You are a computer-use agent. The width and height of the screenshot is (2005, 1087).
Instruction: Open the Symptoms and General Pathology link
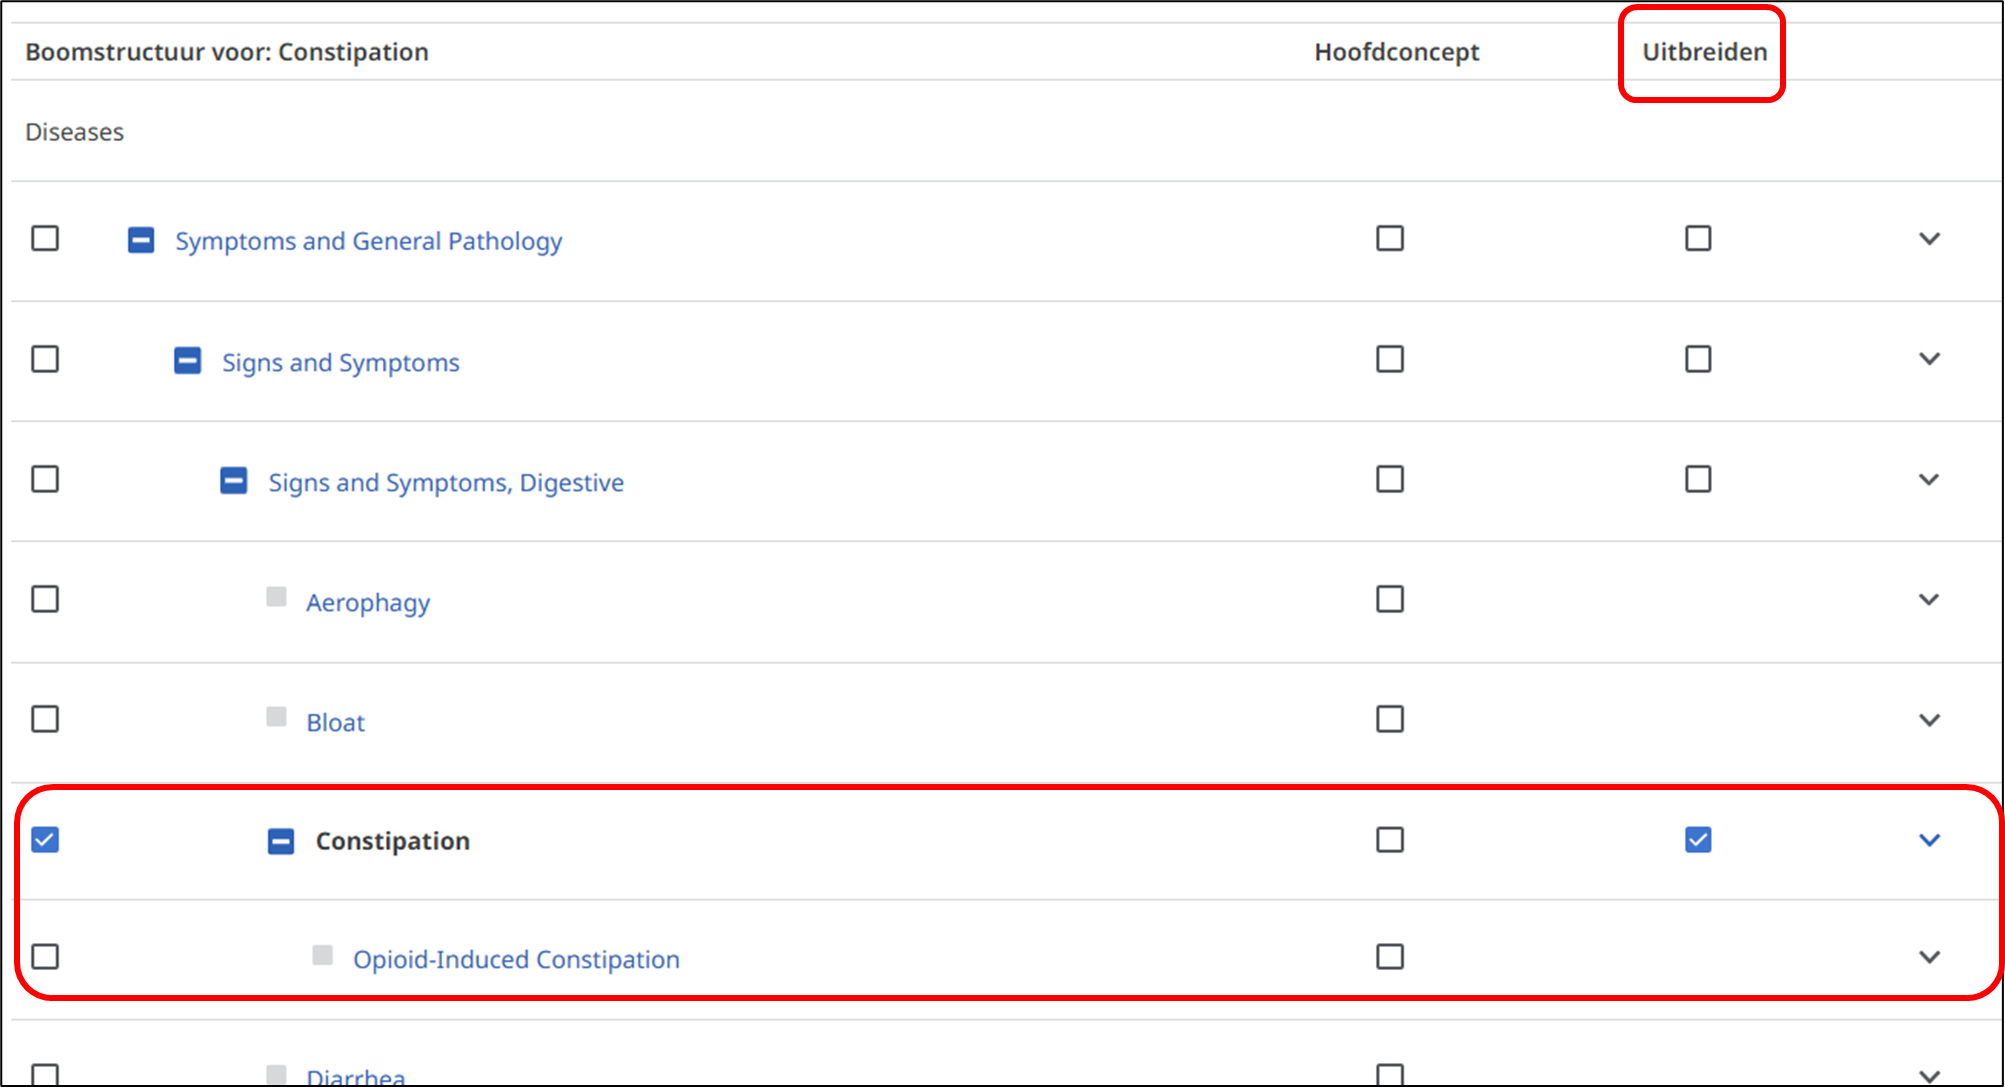369,241
